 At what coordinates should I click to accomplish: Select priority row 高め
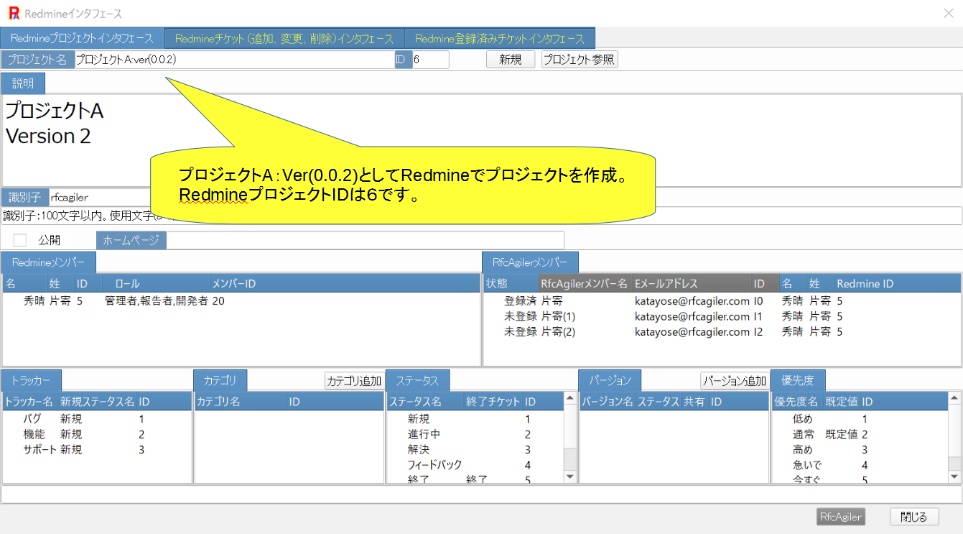pos(859,450)
